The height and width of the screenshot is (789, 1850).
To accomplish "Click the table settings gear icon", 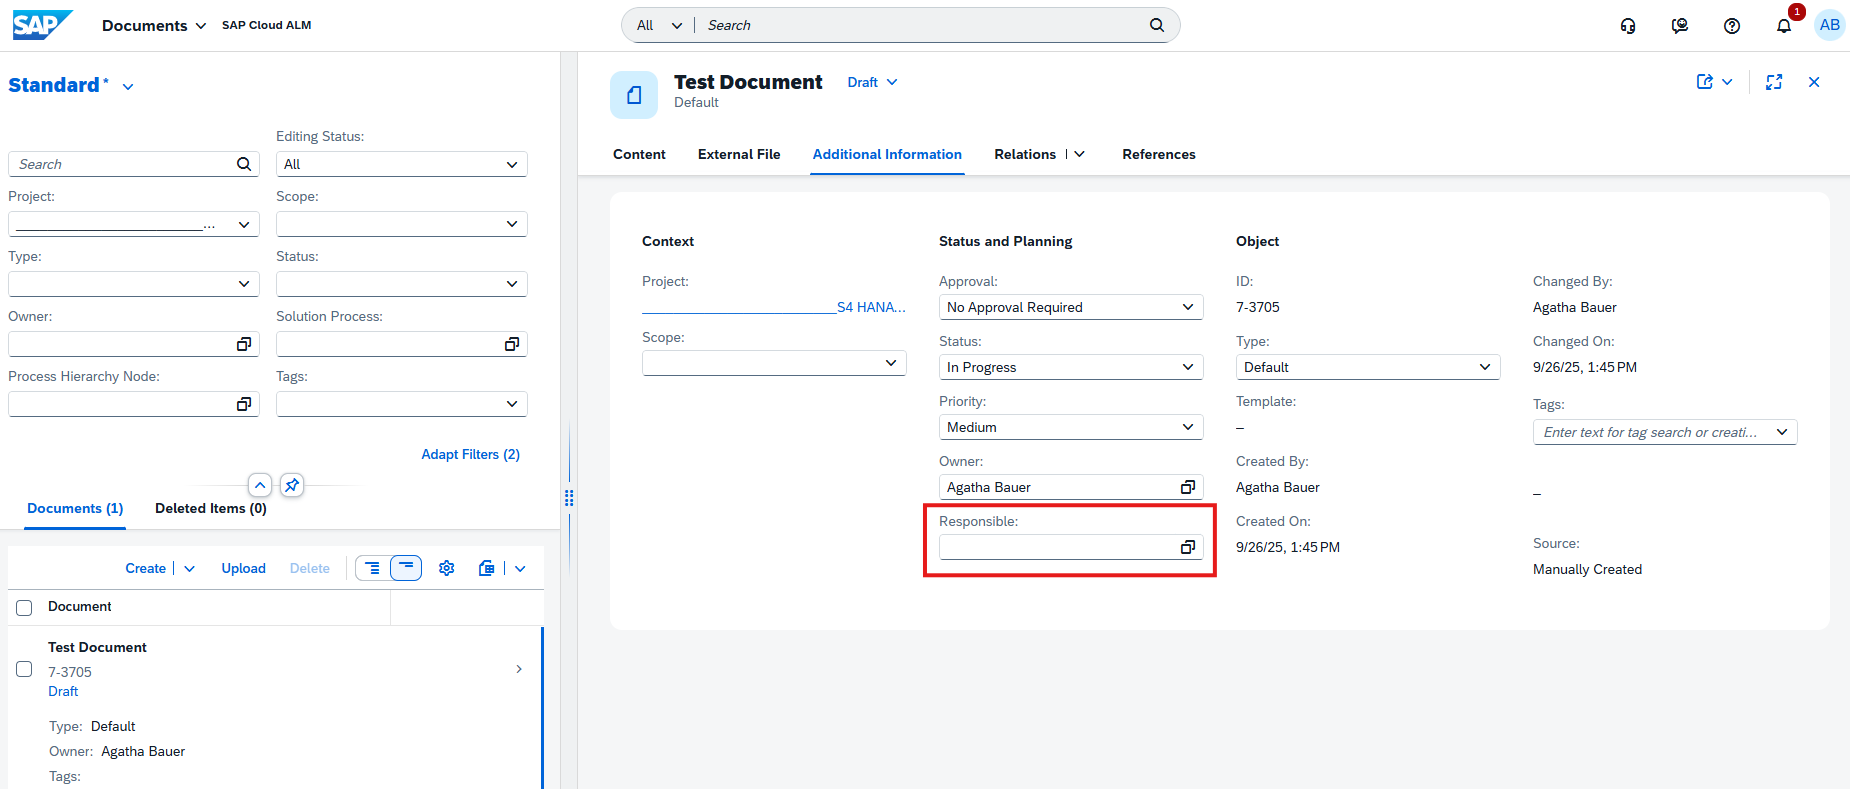I will coord(447,568).
